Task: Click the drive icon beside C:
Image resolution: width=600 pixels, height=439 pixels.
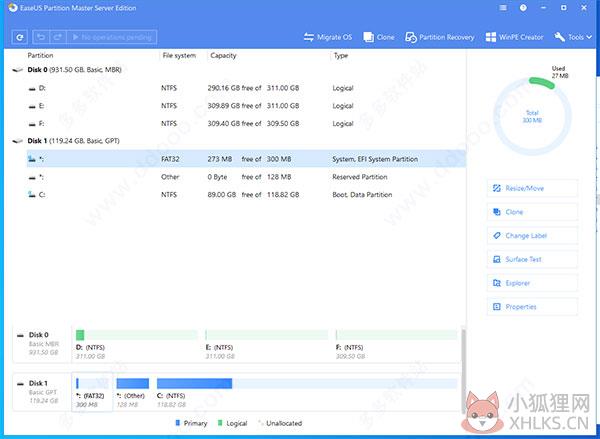Action: point(32,194)
